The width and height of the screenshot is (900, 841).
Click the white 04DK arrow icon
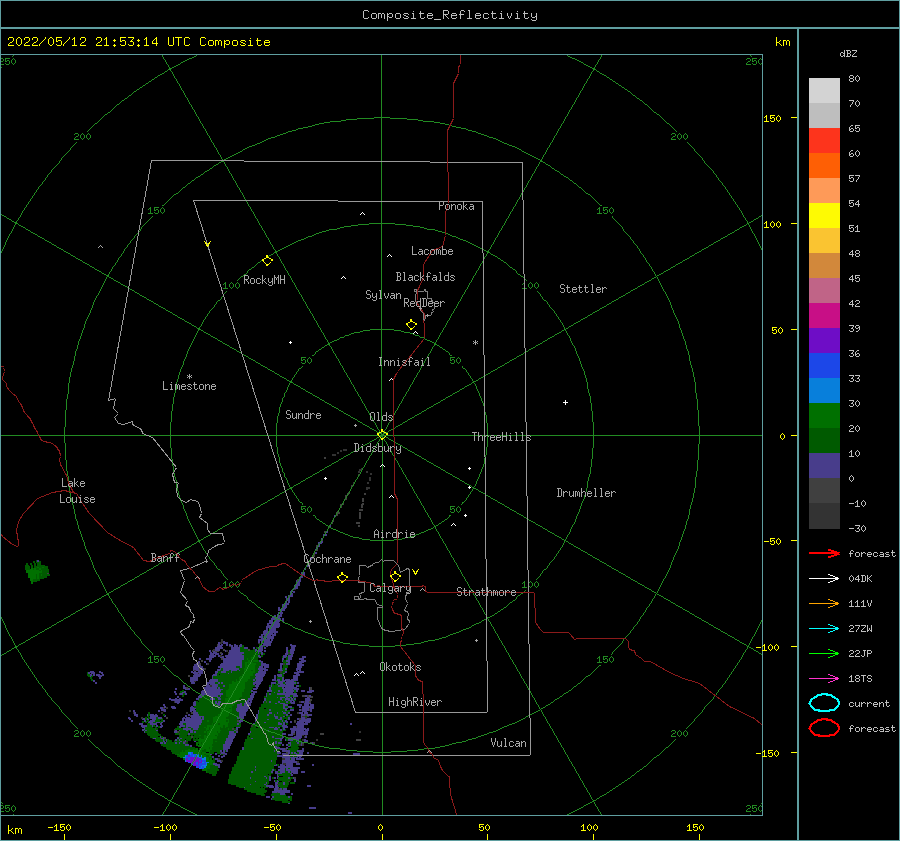point(824,579)
